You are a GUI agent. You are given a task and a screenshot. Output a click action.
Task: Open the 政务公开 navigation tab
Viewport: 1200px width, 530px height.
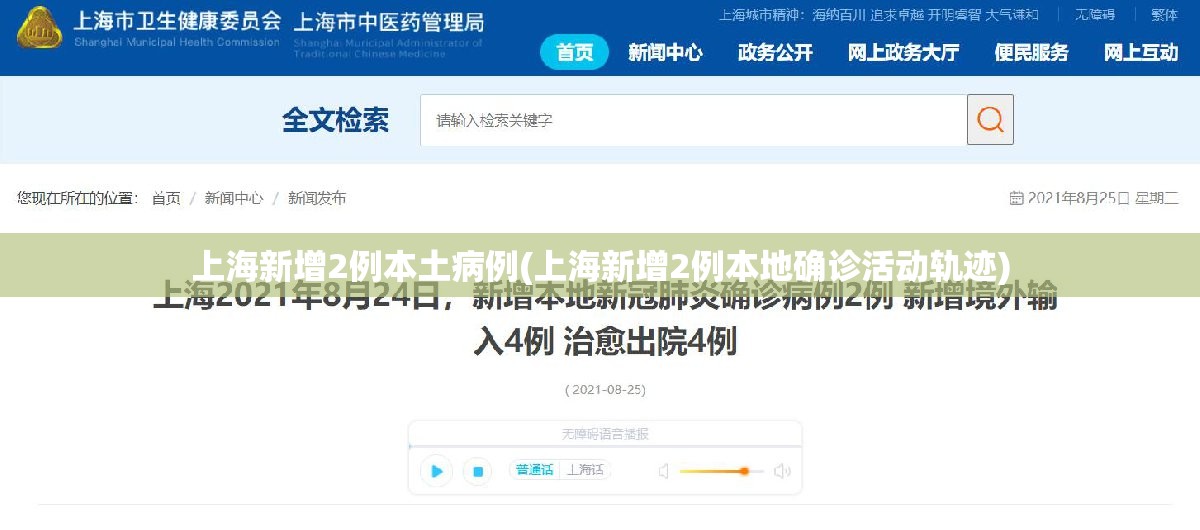pos(775,52)
